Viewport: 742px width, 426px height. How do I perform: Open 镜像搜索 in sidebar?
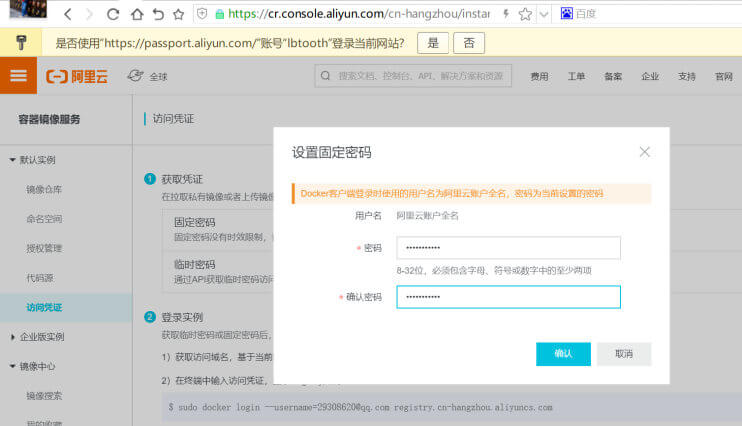click(x=44, y=396)
